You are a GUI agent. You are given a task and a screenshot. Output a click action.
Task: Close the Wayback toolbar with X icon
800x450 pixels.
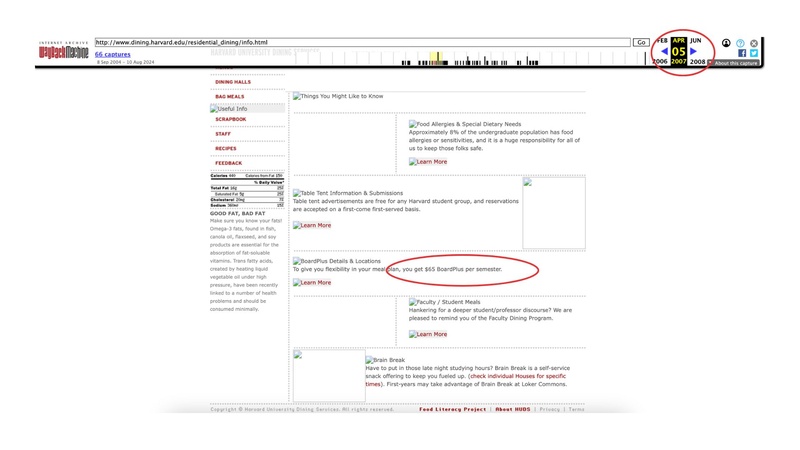tap(754, 43)
